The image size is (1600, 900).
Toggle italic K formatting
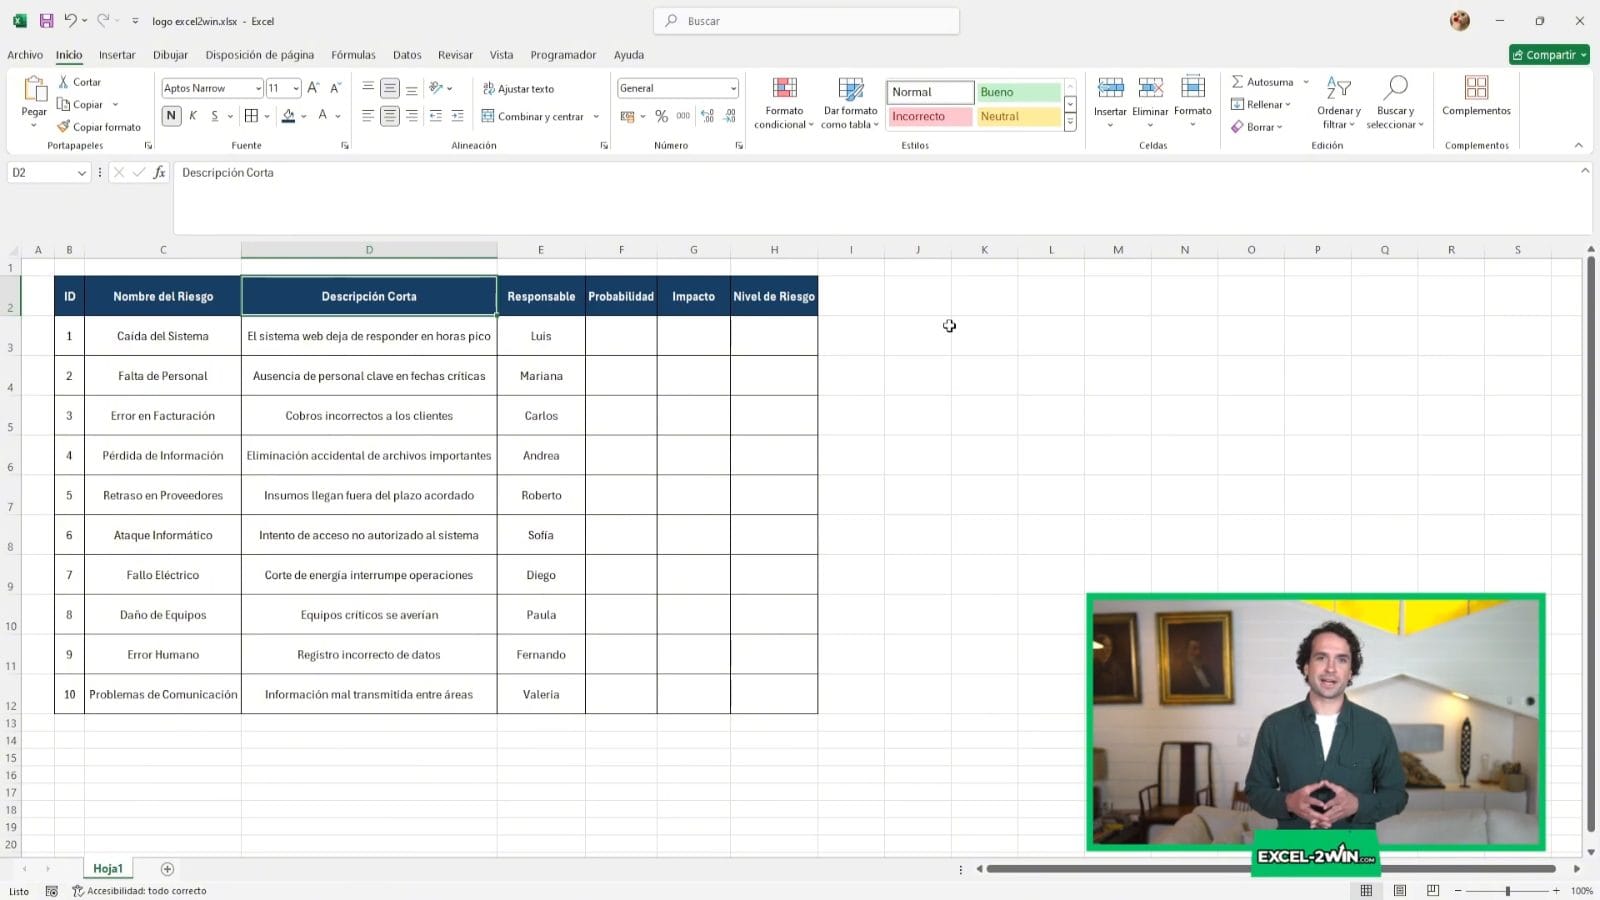(193, 116)
